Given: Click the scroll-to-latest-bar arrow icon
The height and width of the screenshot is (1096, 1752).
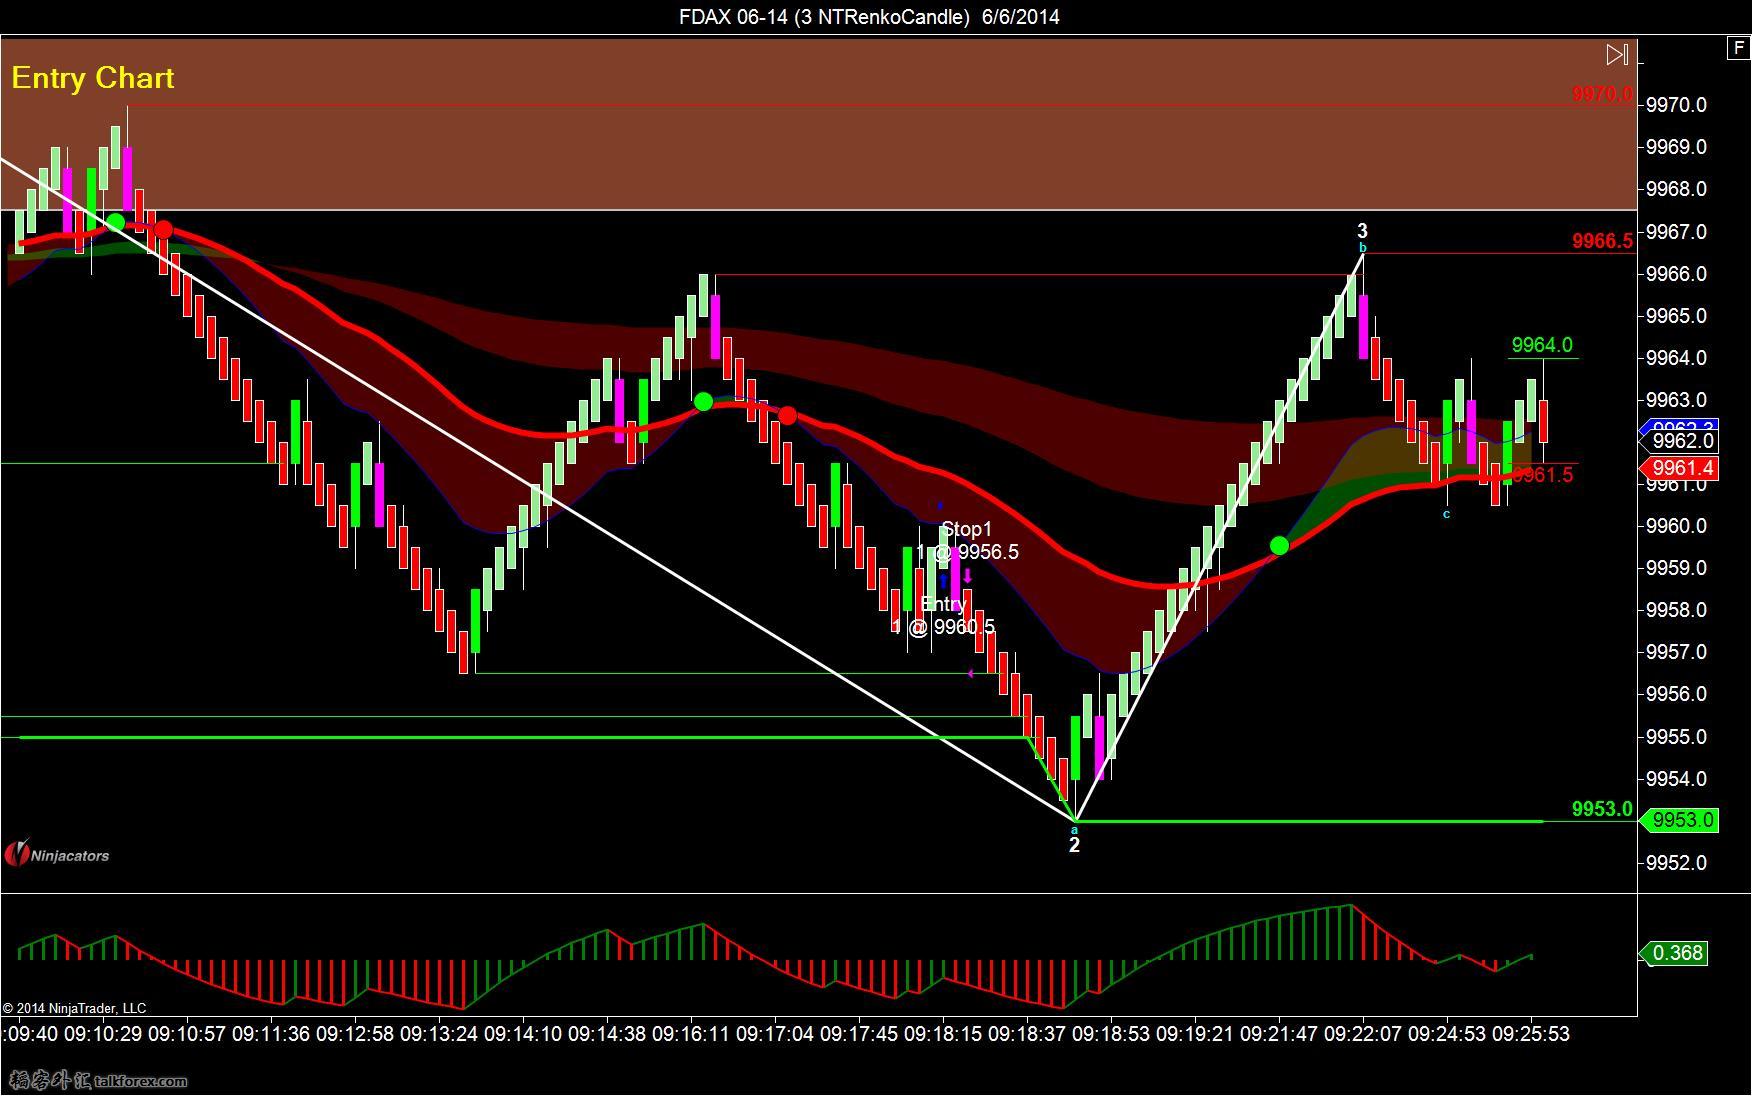Looking at the screenshot, I should click(1617, 55).
